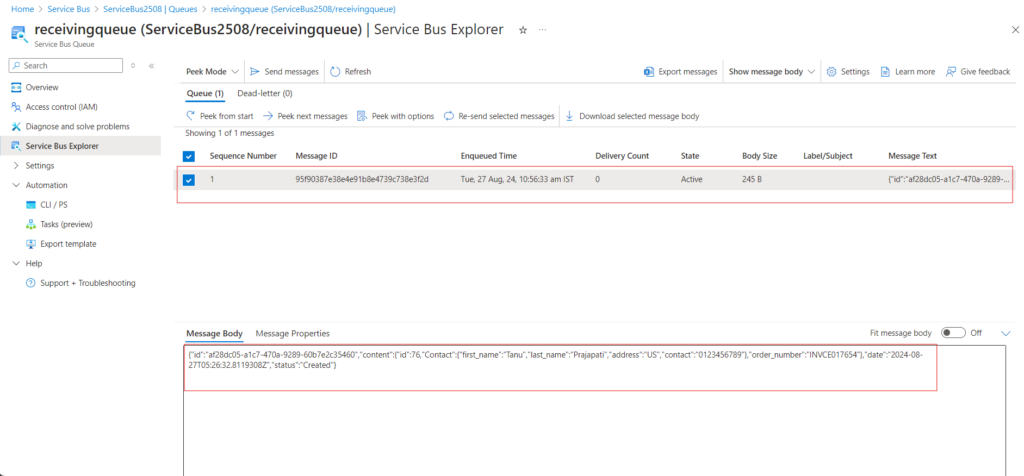Click Peek with options icon
Viewport: 1024px width, 476px height.
[361, 116]
